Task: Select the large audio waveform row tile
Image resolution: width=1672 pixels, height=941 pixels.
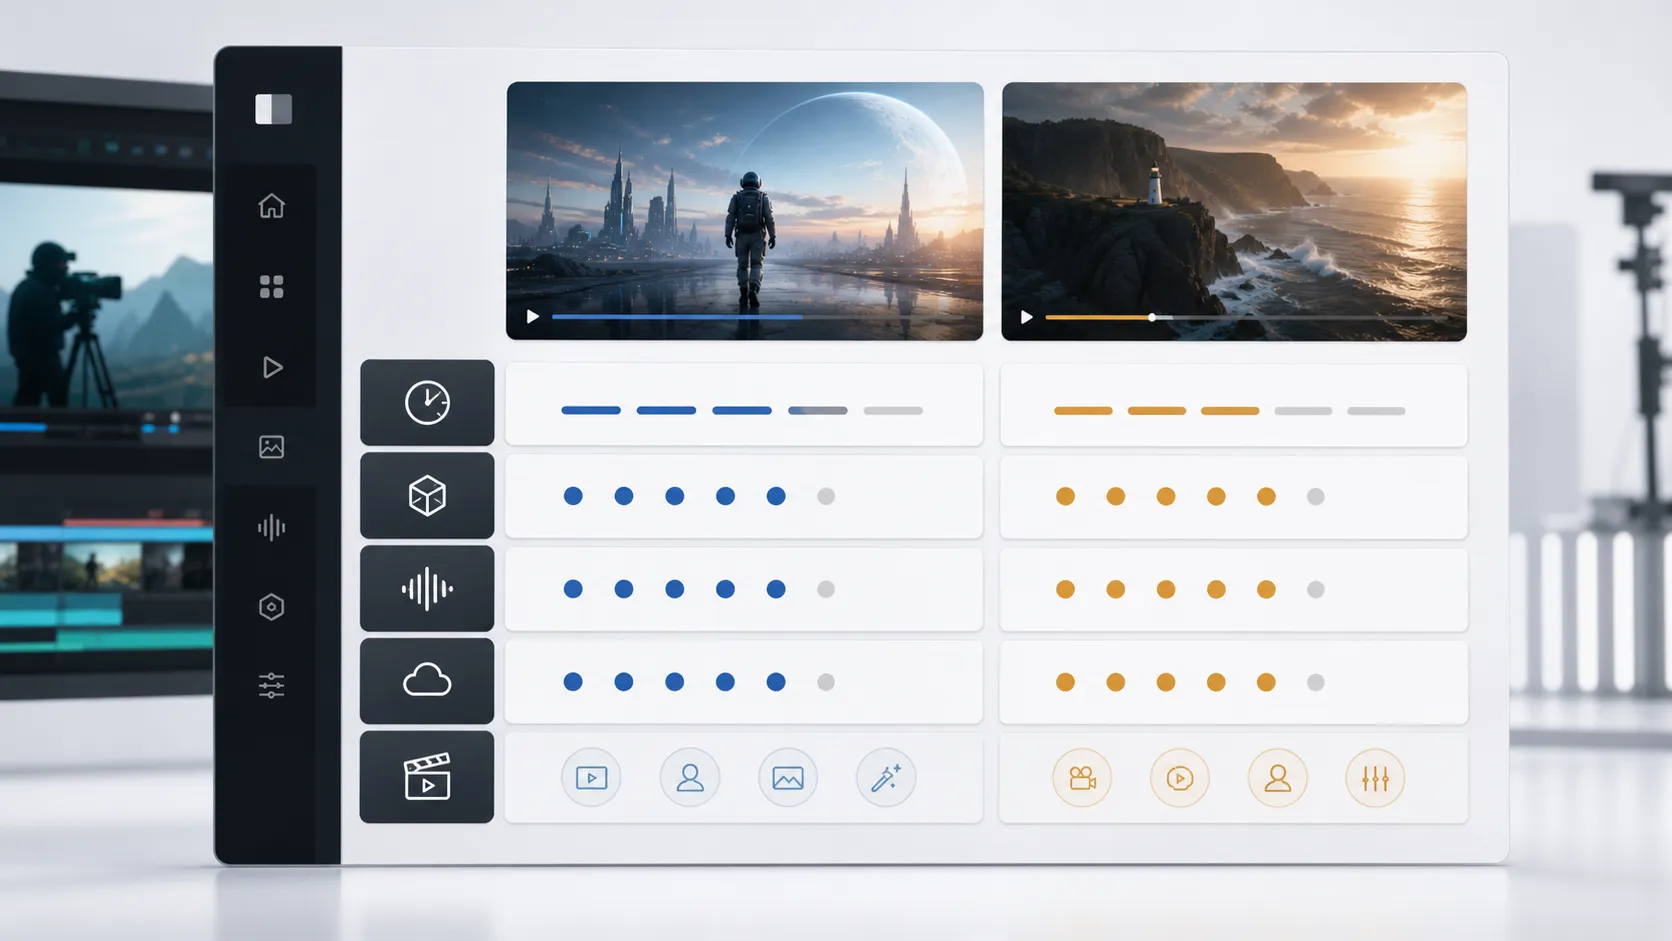Action: pos(427,589)
